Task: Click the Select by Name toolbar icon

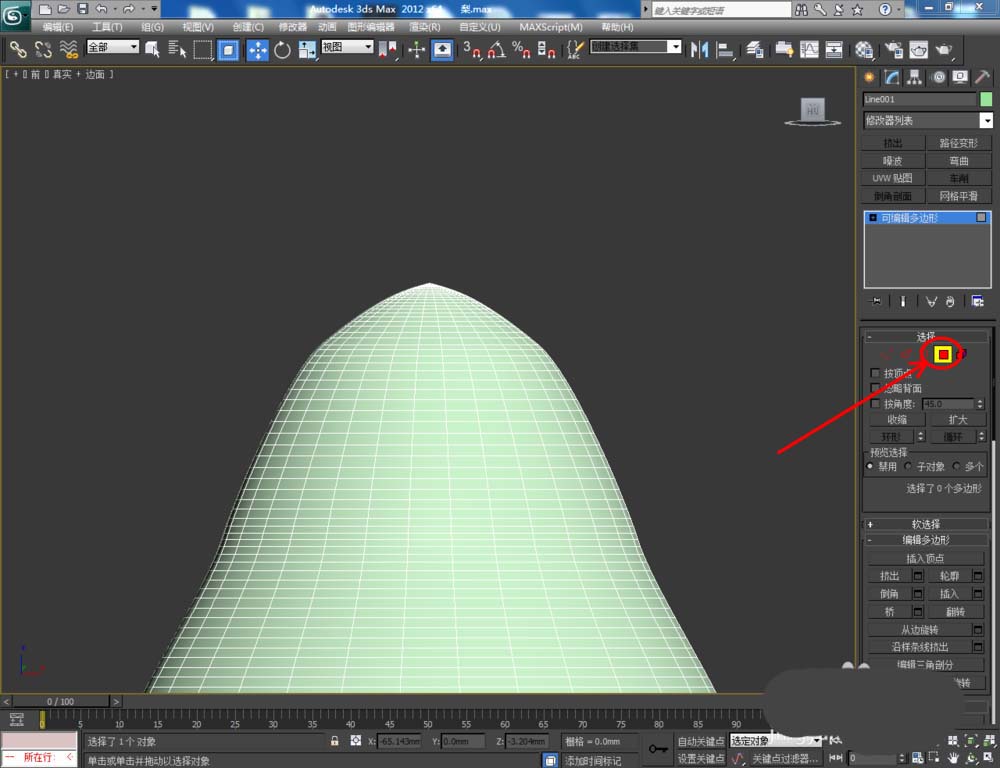Action: pos(178,49)
